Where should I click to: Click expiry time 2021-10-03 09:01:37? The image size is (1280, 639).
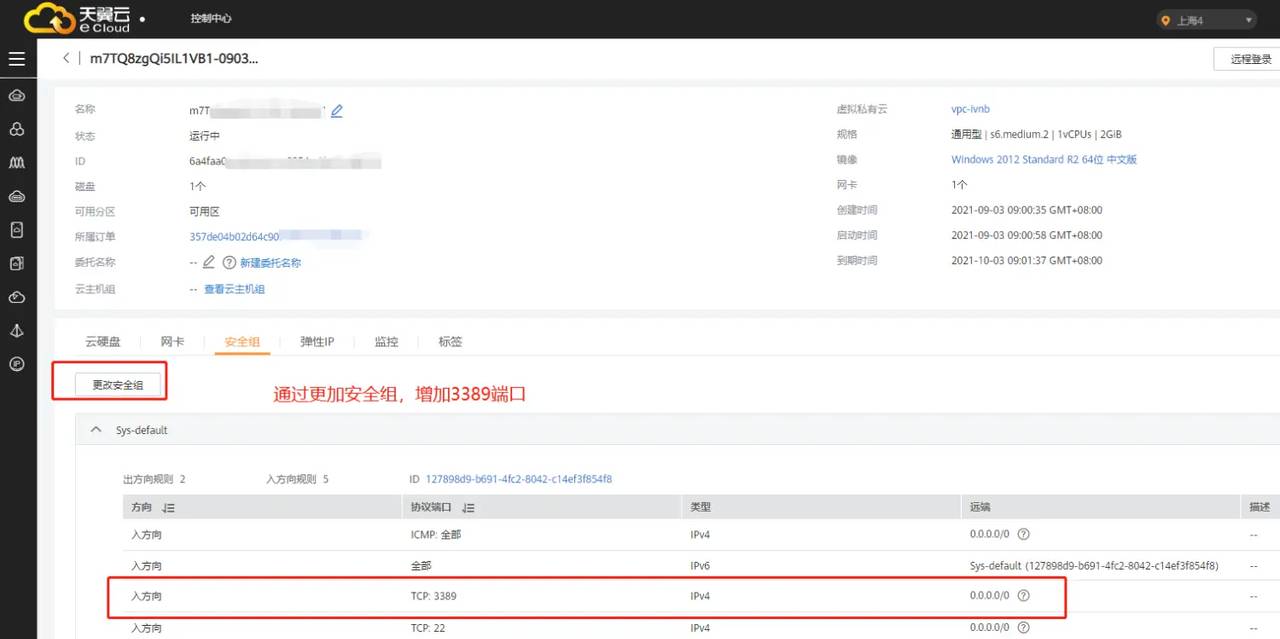point(1026,260)
